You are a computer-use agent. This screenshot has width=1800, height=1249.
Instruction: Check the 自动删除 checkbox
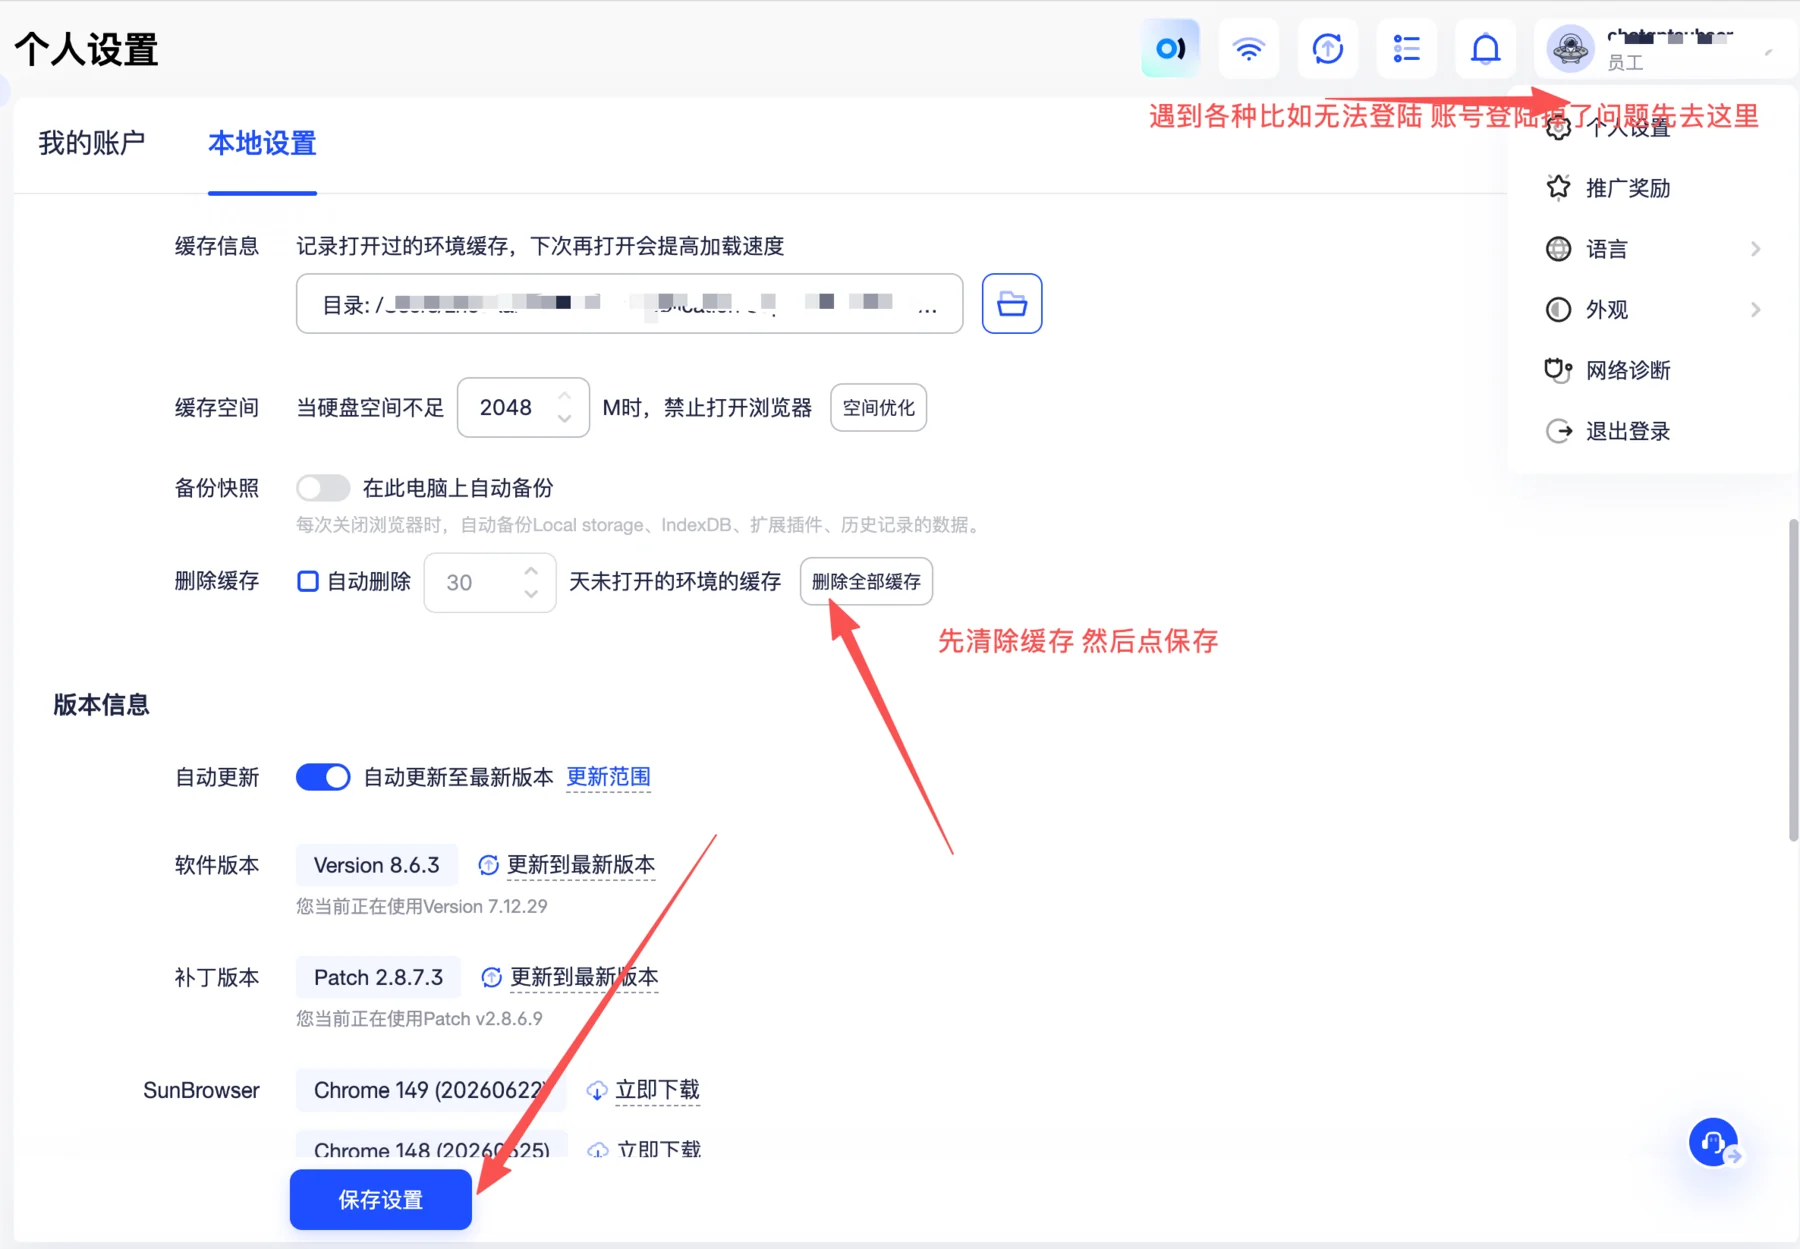[308, 581]
